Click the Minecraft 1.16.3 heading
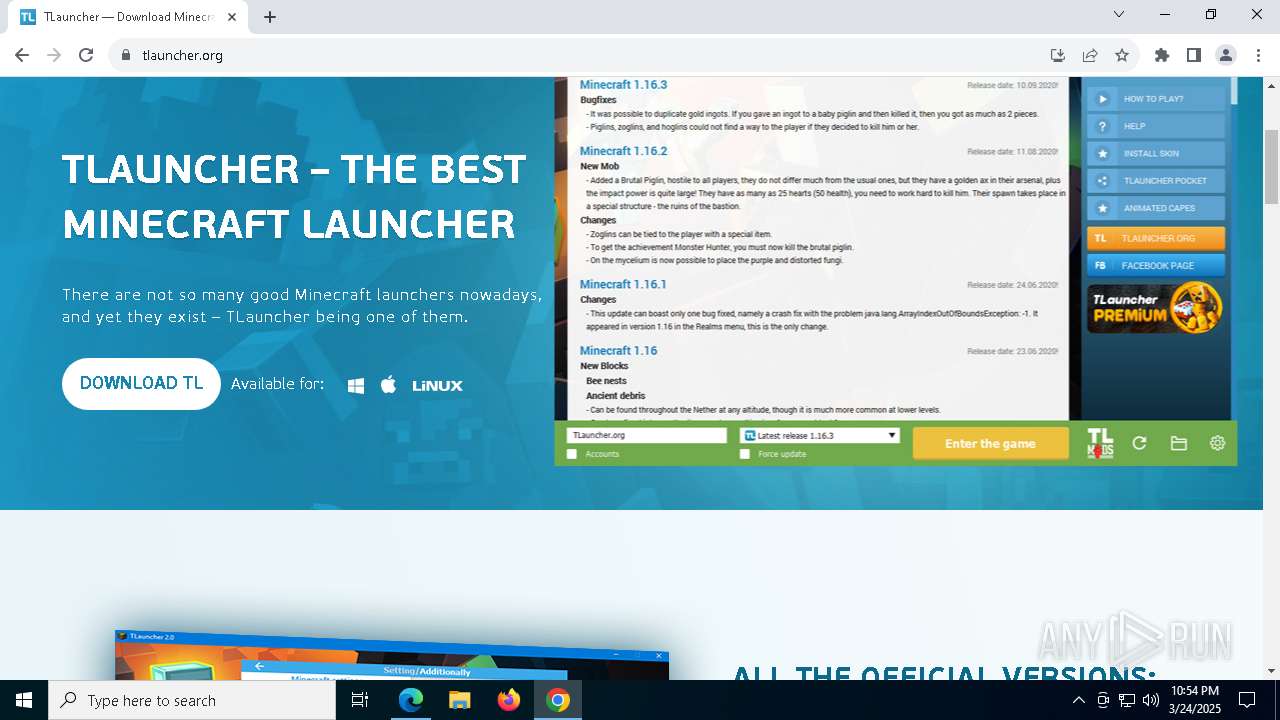The width and height of the screenshot is (1280, 720). click(623, 85)
